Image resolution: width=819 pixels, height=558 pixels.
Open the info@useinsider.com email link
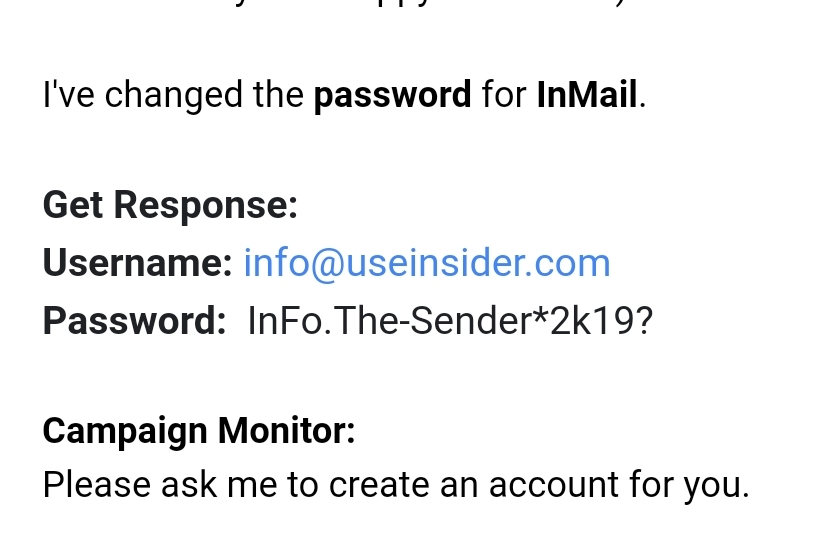tap(426, 263)
